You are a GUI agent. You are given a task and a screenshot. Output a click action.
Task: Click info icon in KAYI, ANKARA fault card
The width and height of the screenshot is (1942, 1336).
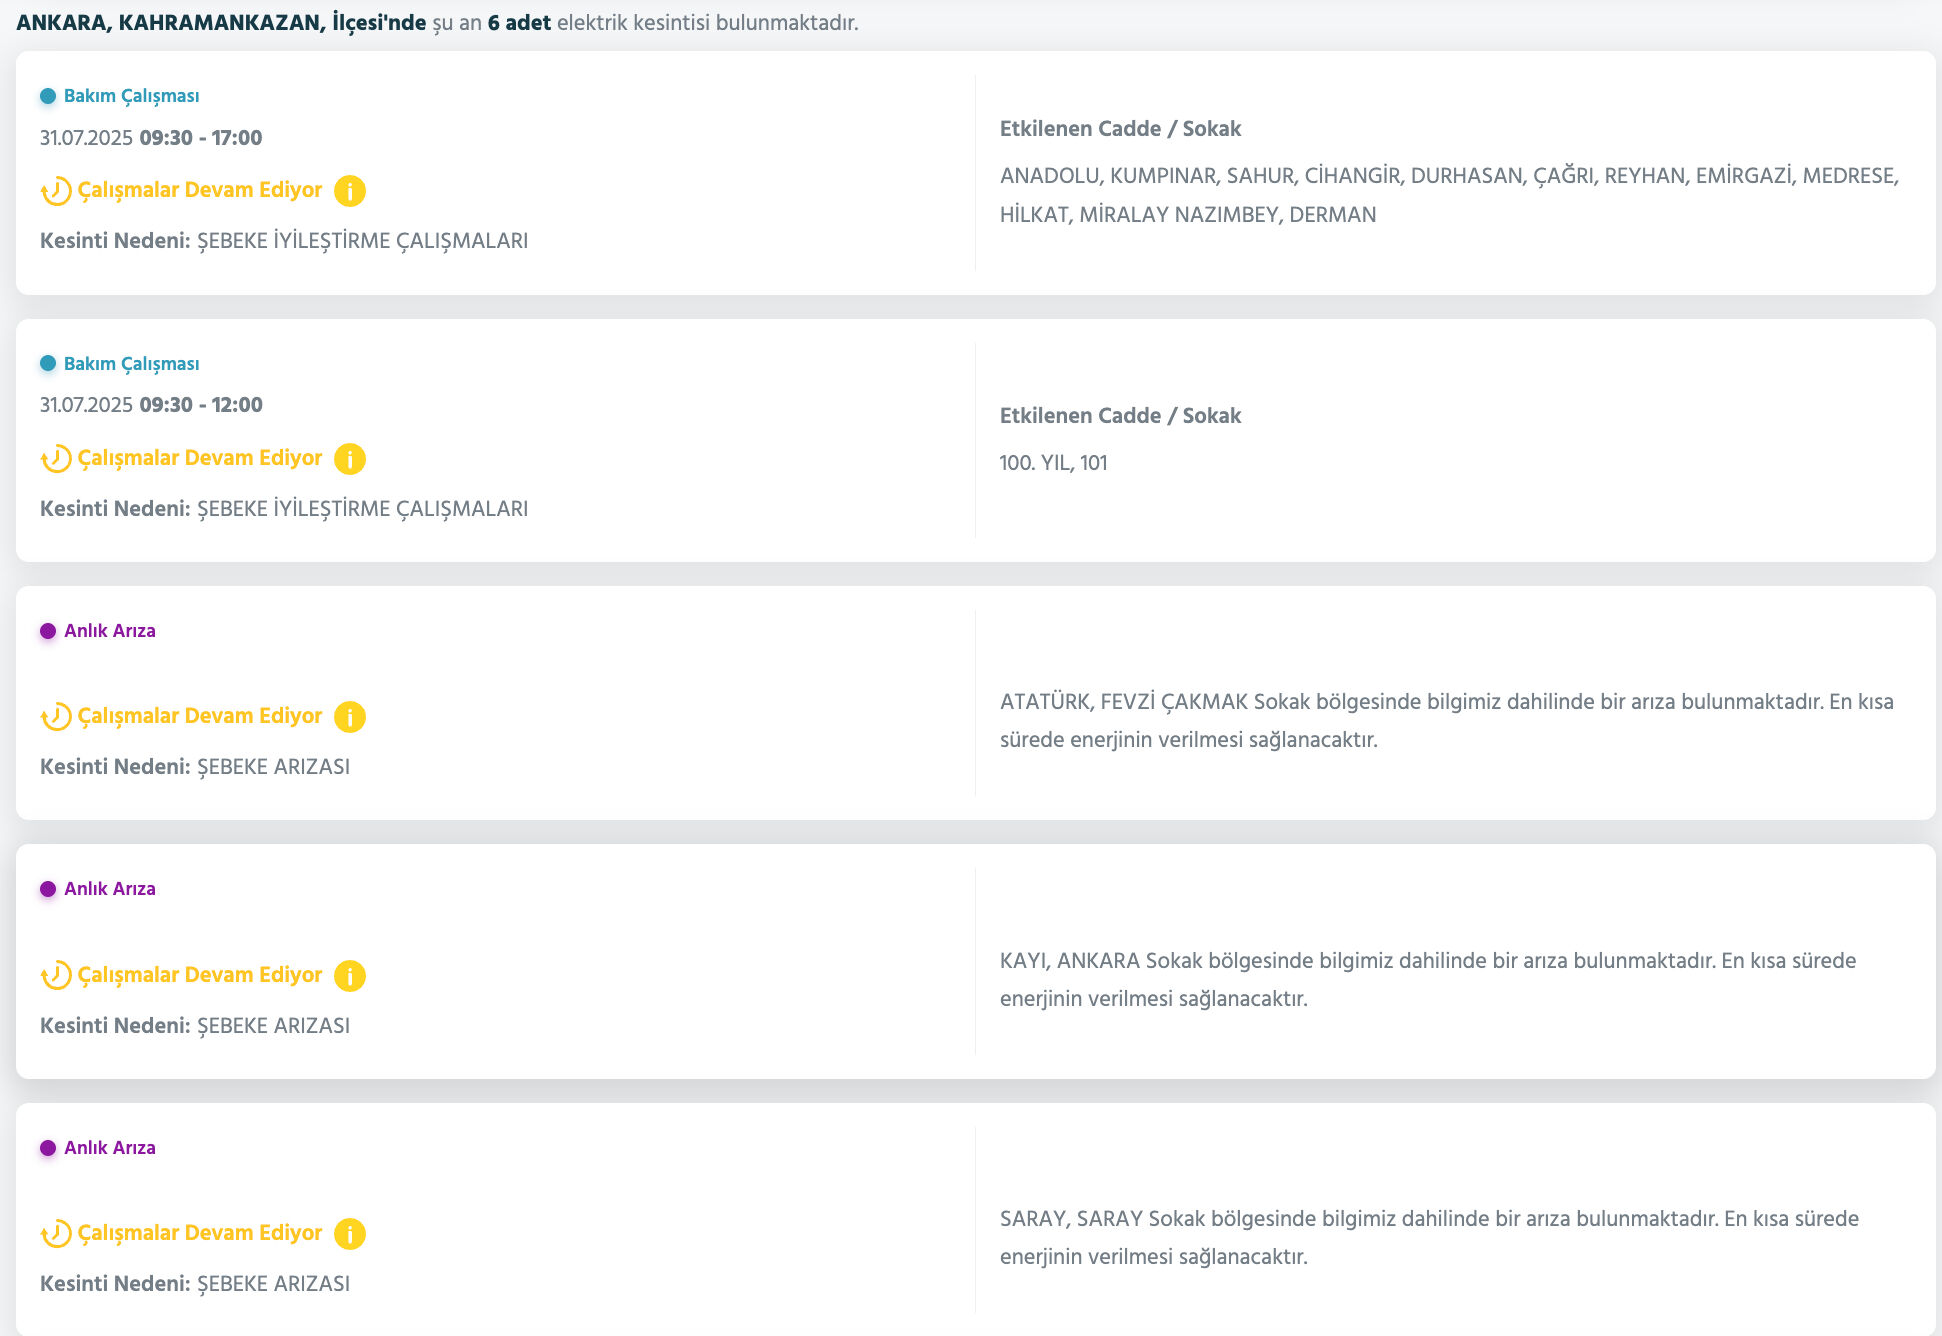pyautogui.click(x=349, y=976)
